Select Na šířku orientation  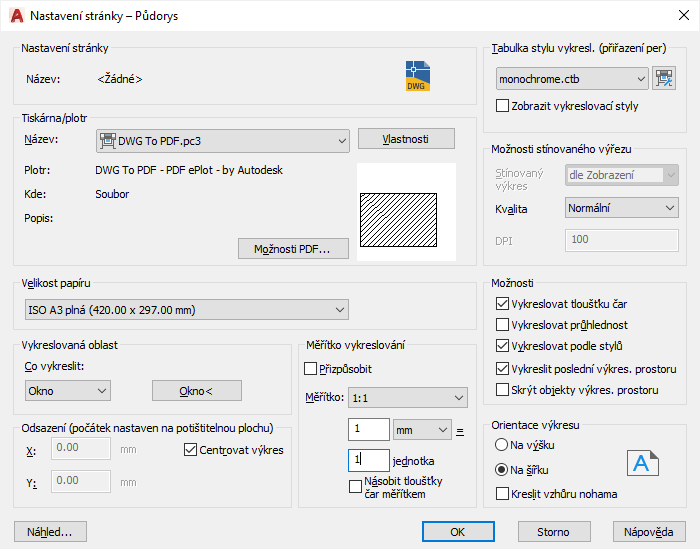click(x=501, y=470)
